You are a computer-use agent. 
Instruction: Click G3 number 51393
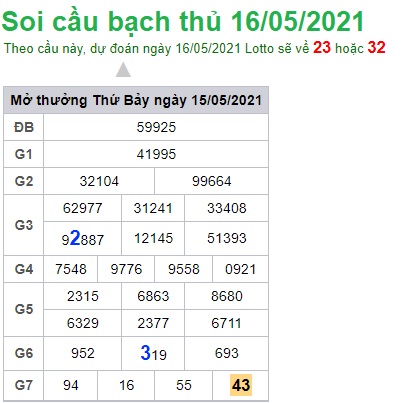pos(227,238)
